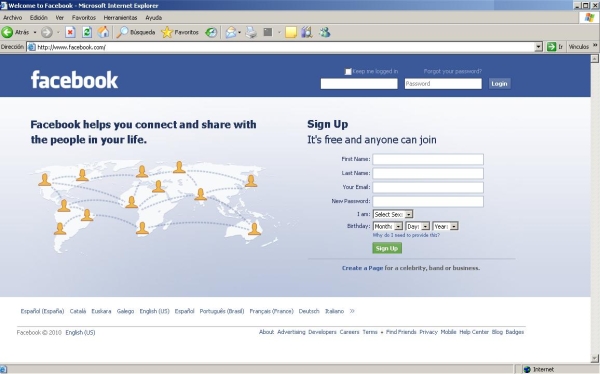
Task: Click the address bar URL text
Action: coord(71,47)
